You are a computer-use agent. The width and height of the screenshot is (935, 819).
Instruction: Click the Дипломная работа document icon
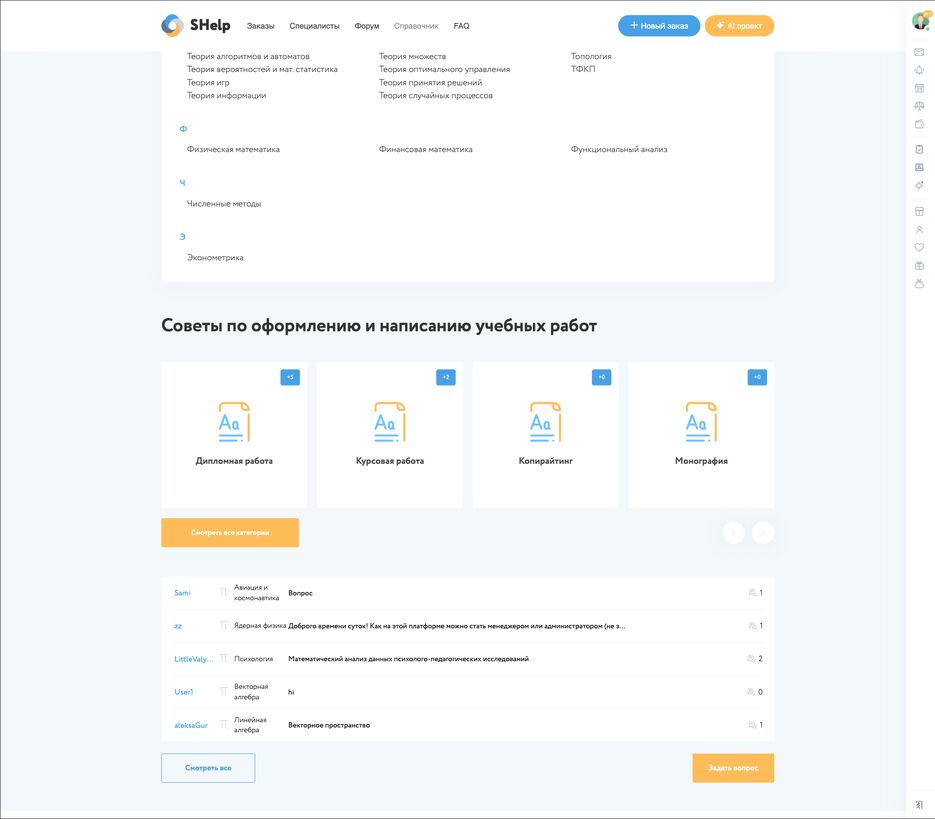pyautogui.click(x=234, y=422)
